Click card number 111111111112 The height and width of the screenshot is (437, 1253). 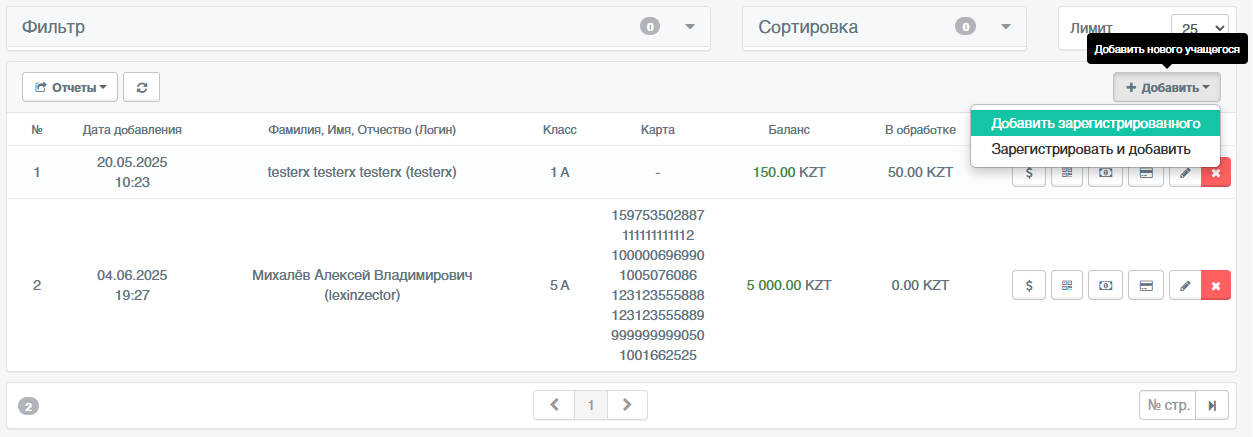(x=658, y=235)
